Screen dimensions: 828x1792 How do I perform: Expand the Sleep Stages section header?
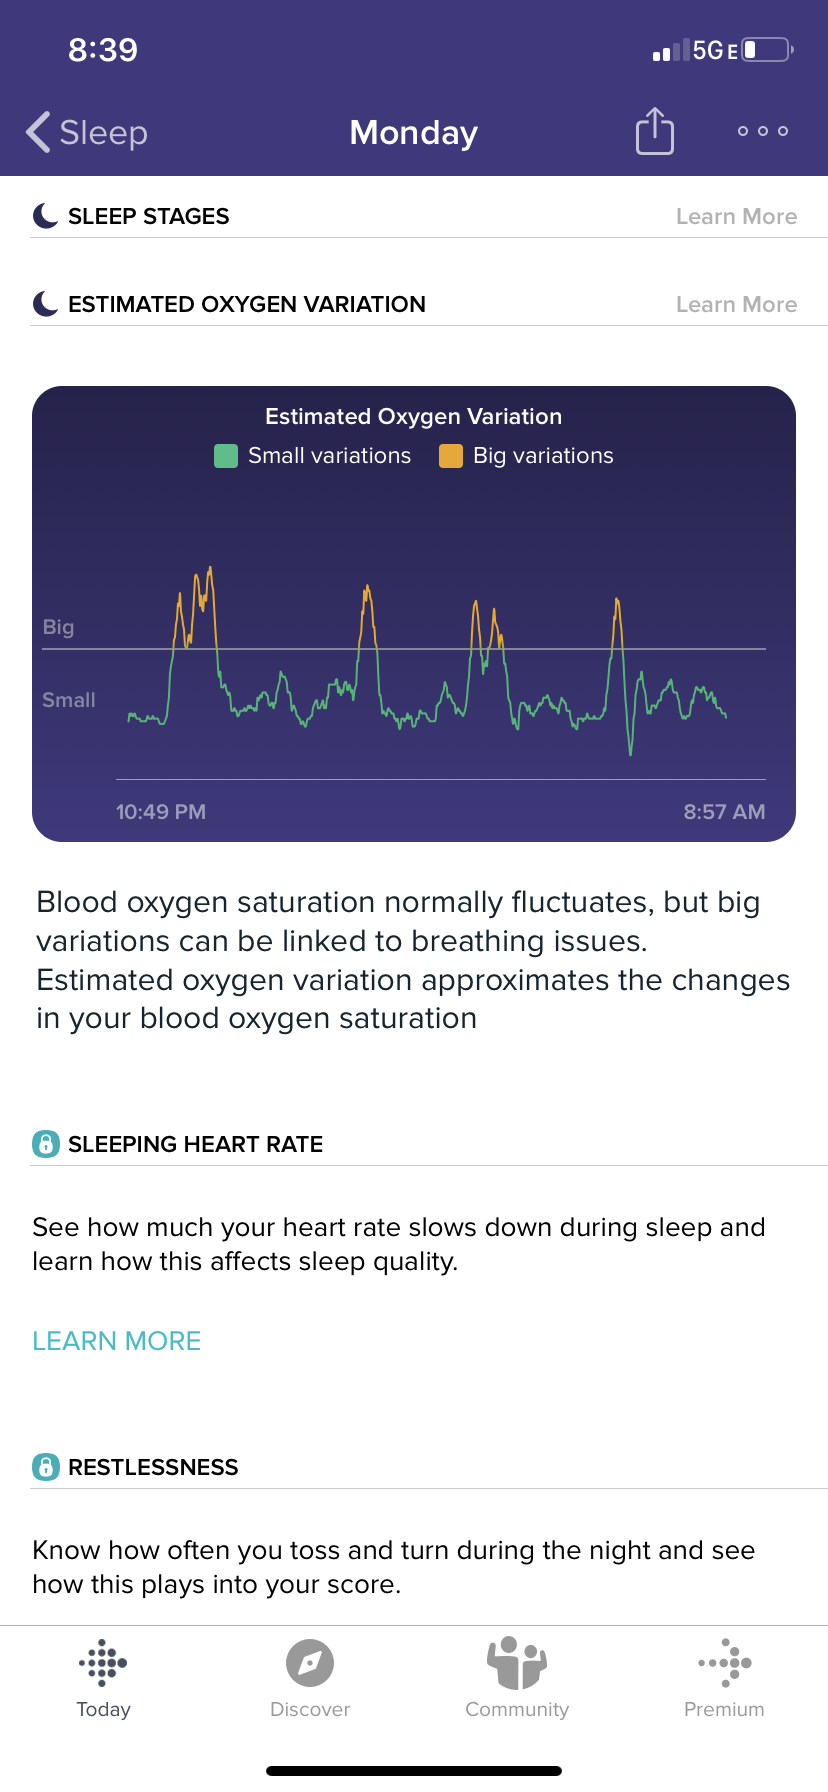[149, 216]
